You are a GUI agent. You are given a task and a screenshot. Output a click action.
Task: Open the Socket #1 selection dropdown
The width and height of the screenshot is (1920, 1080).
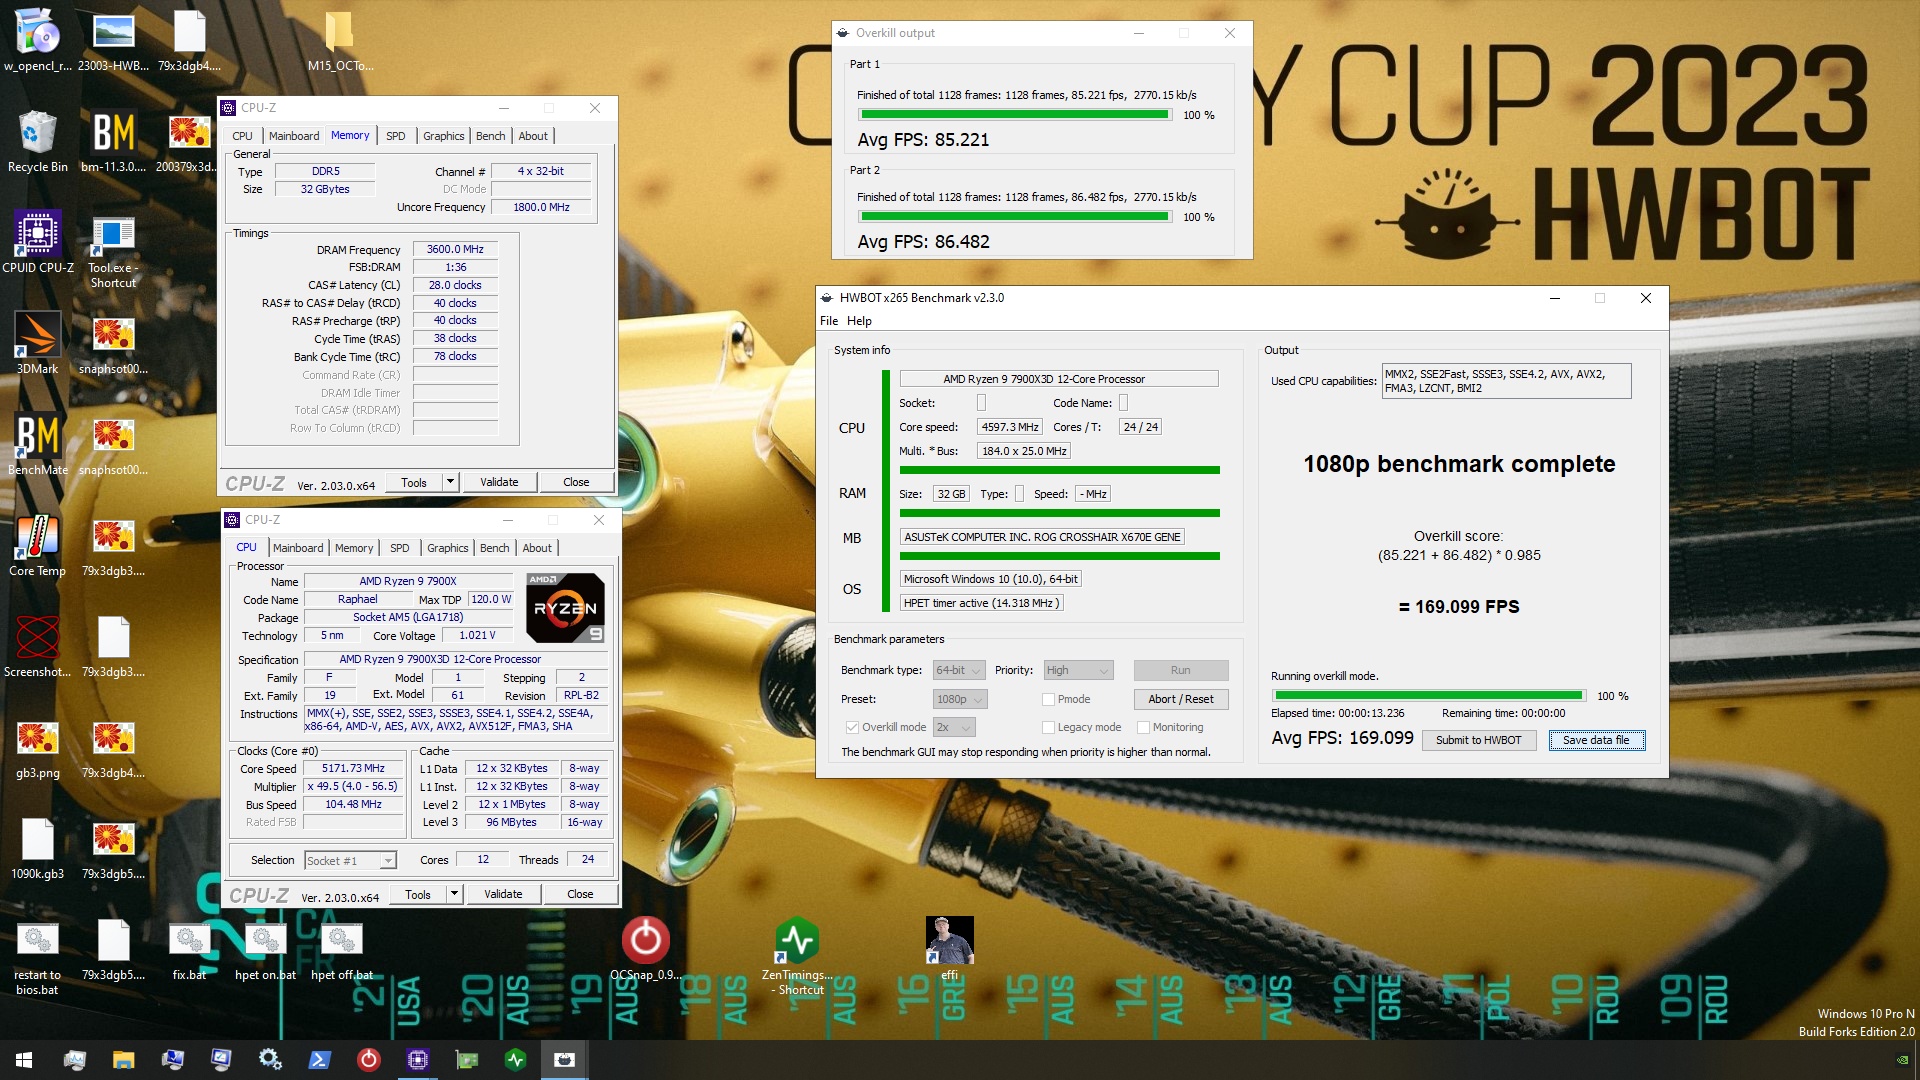tap(350, 860)
